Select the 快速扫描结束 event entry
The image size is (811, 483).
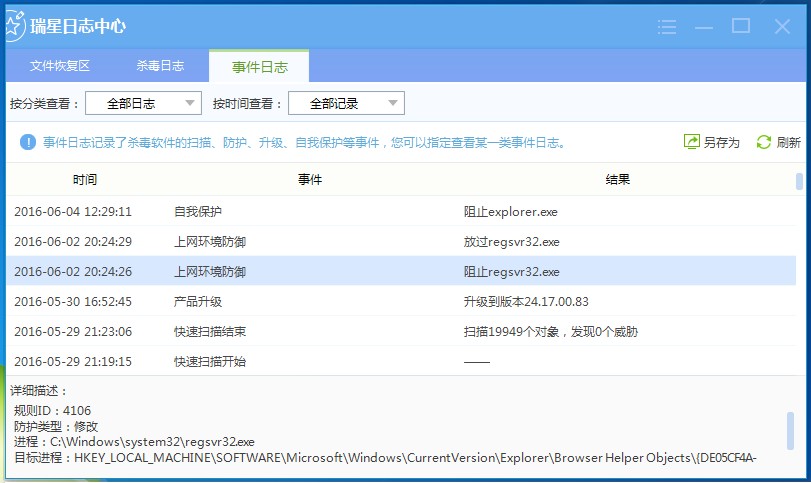click(210, 331)
